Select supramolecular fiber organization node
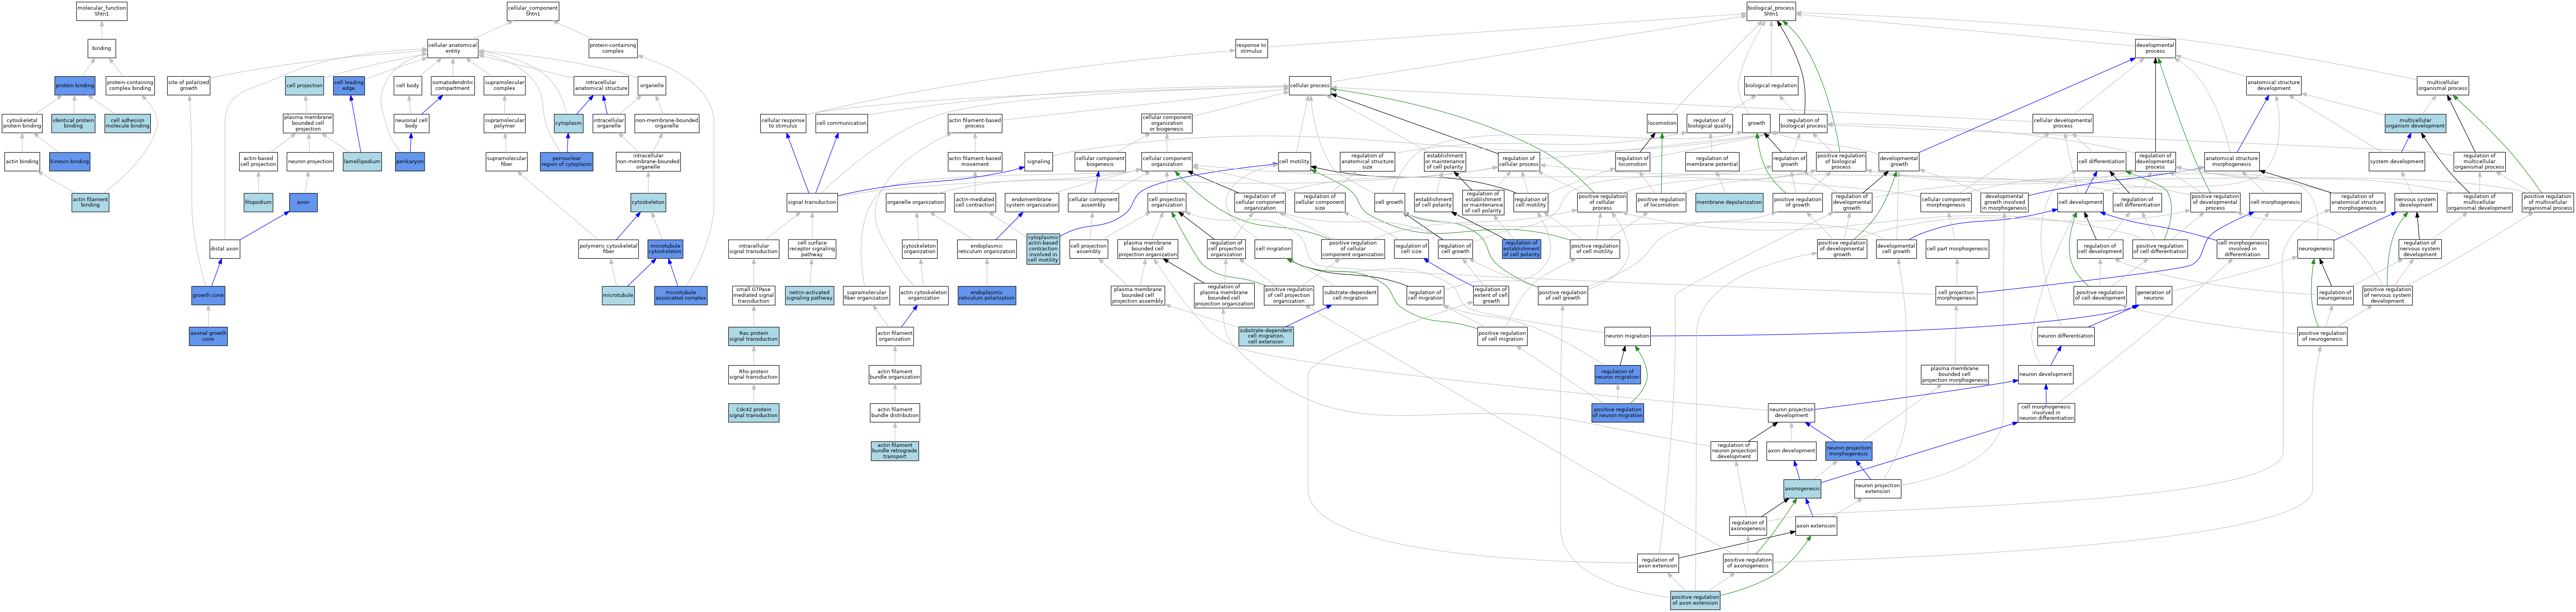Viewport: 2576px width, 612px height. point(866,295)
